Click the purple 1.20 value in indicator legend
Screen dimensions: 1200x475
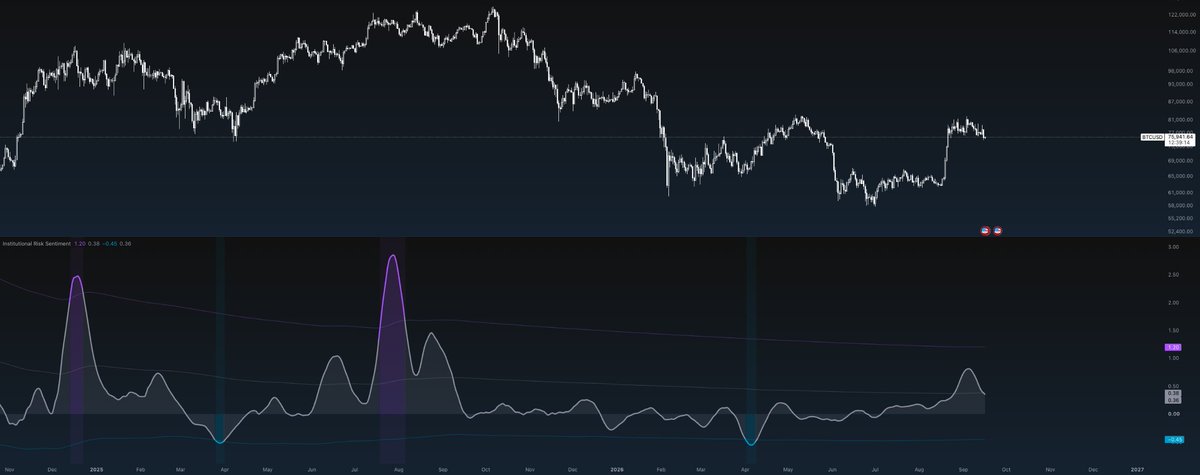pos(78,243)
